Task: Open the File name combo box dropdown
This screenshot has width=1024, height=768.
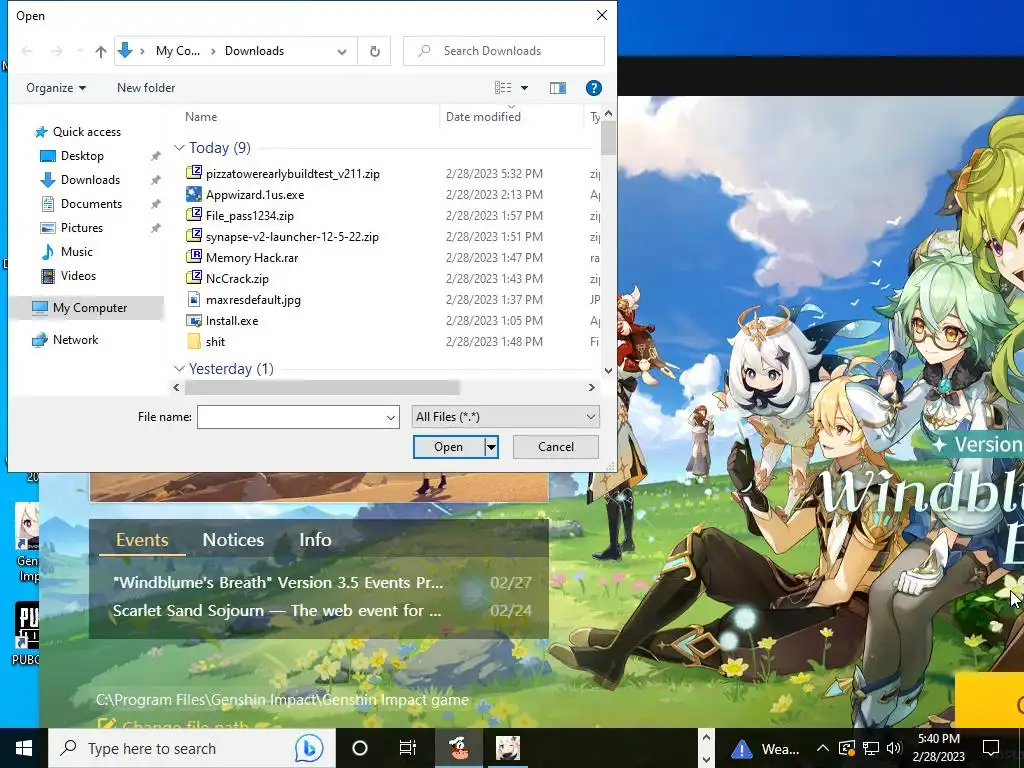Action: point(391,417)
